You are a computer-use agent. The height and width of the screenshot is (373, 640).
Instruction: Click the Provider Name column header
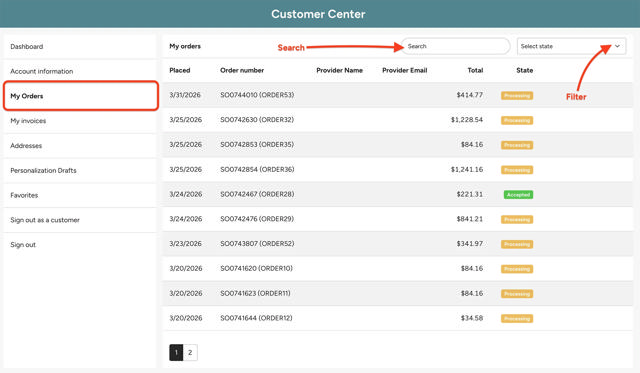[339, 70]
